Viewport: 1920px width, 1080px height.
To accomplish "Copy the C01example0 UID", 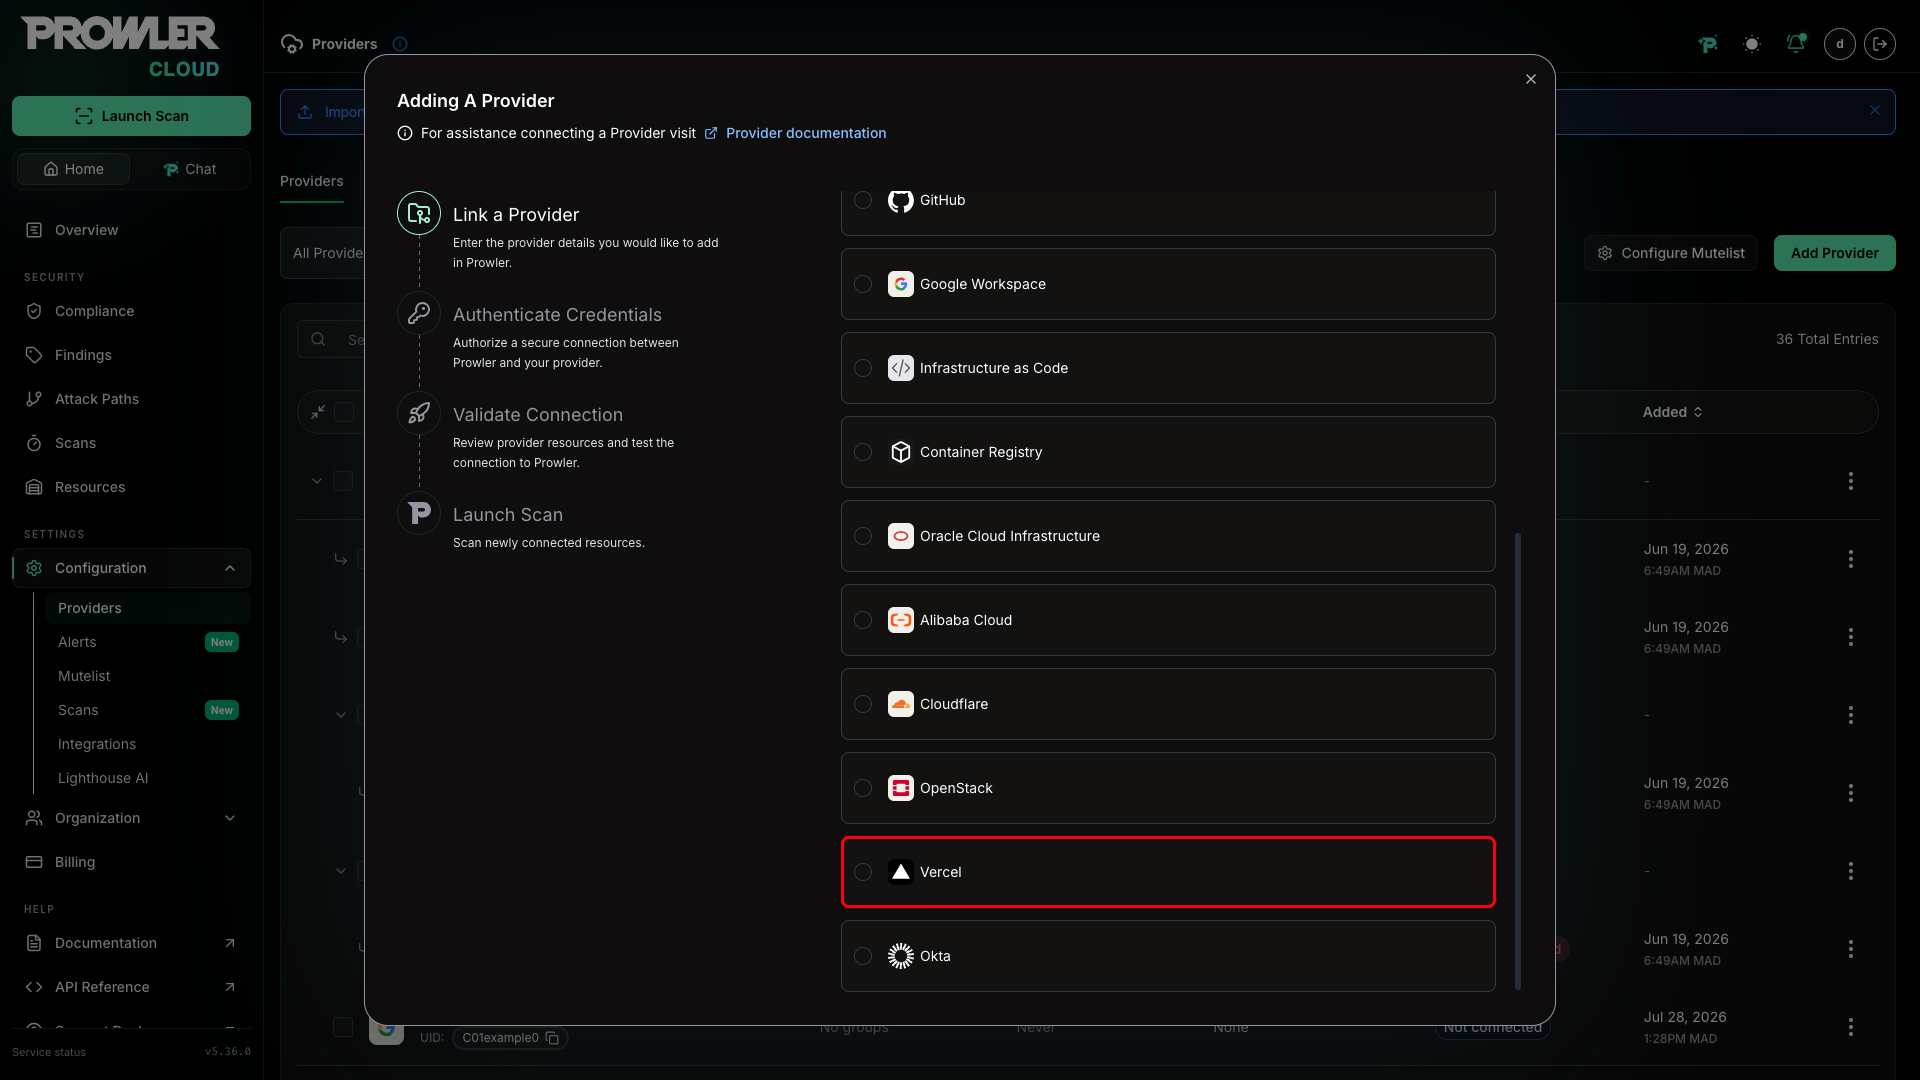I will 552,1038.
